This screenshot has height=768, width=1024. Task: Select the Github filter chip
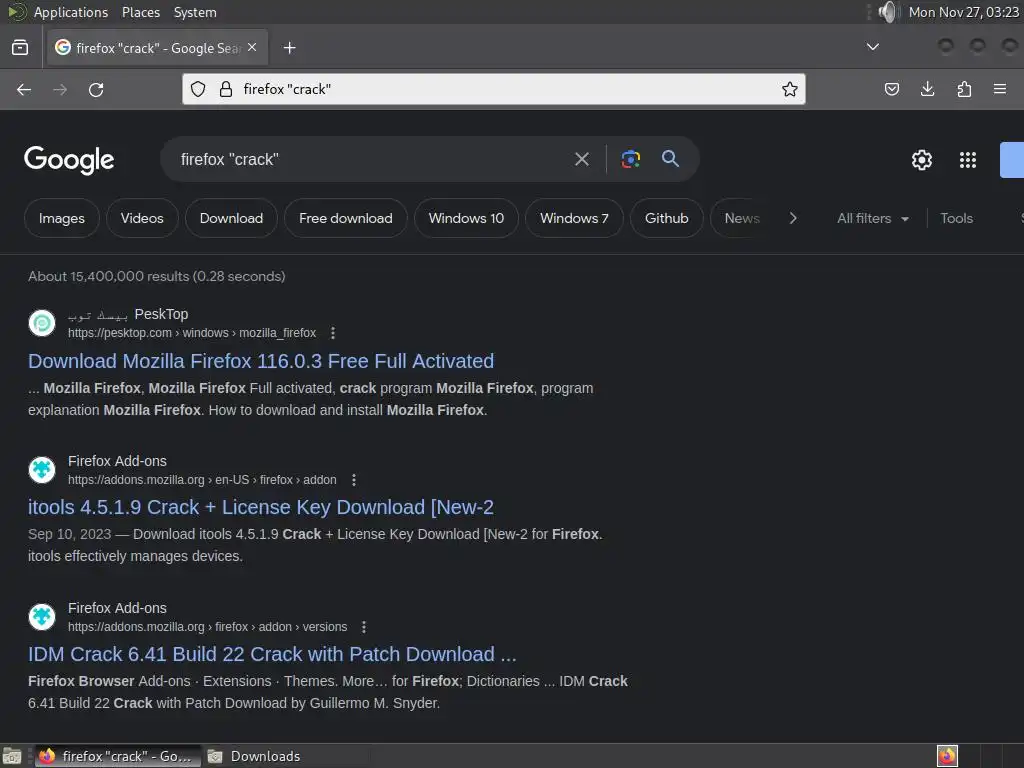point(667,218)
